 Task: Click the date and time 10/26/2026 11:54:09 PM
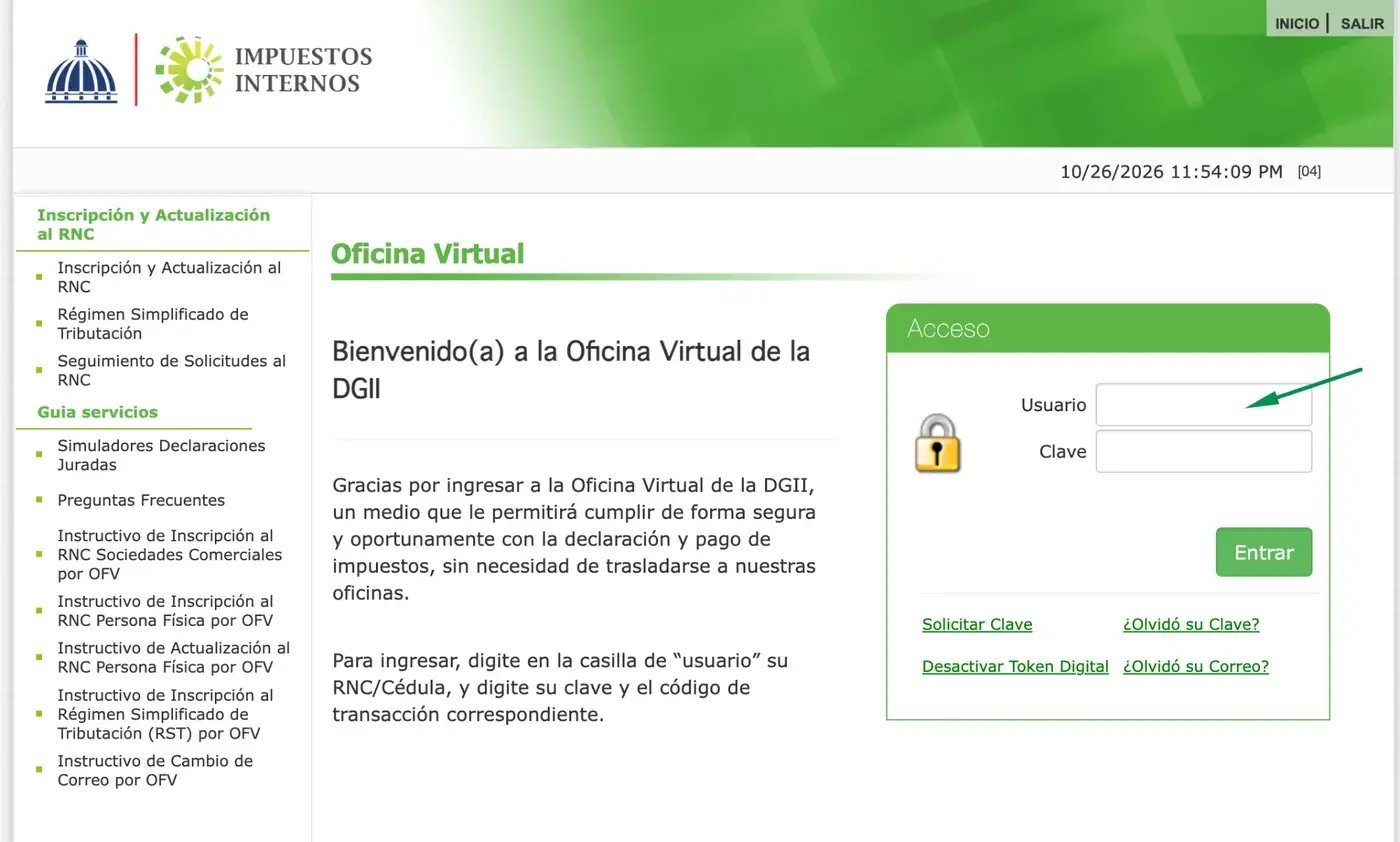1171,172
